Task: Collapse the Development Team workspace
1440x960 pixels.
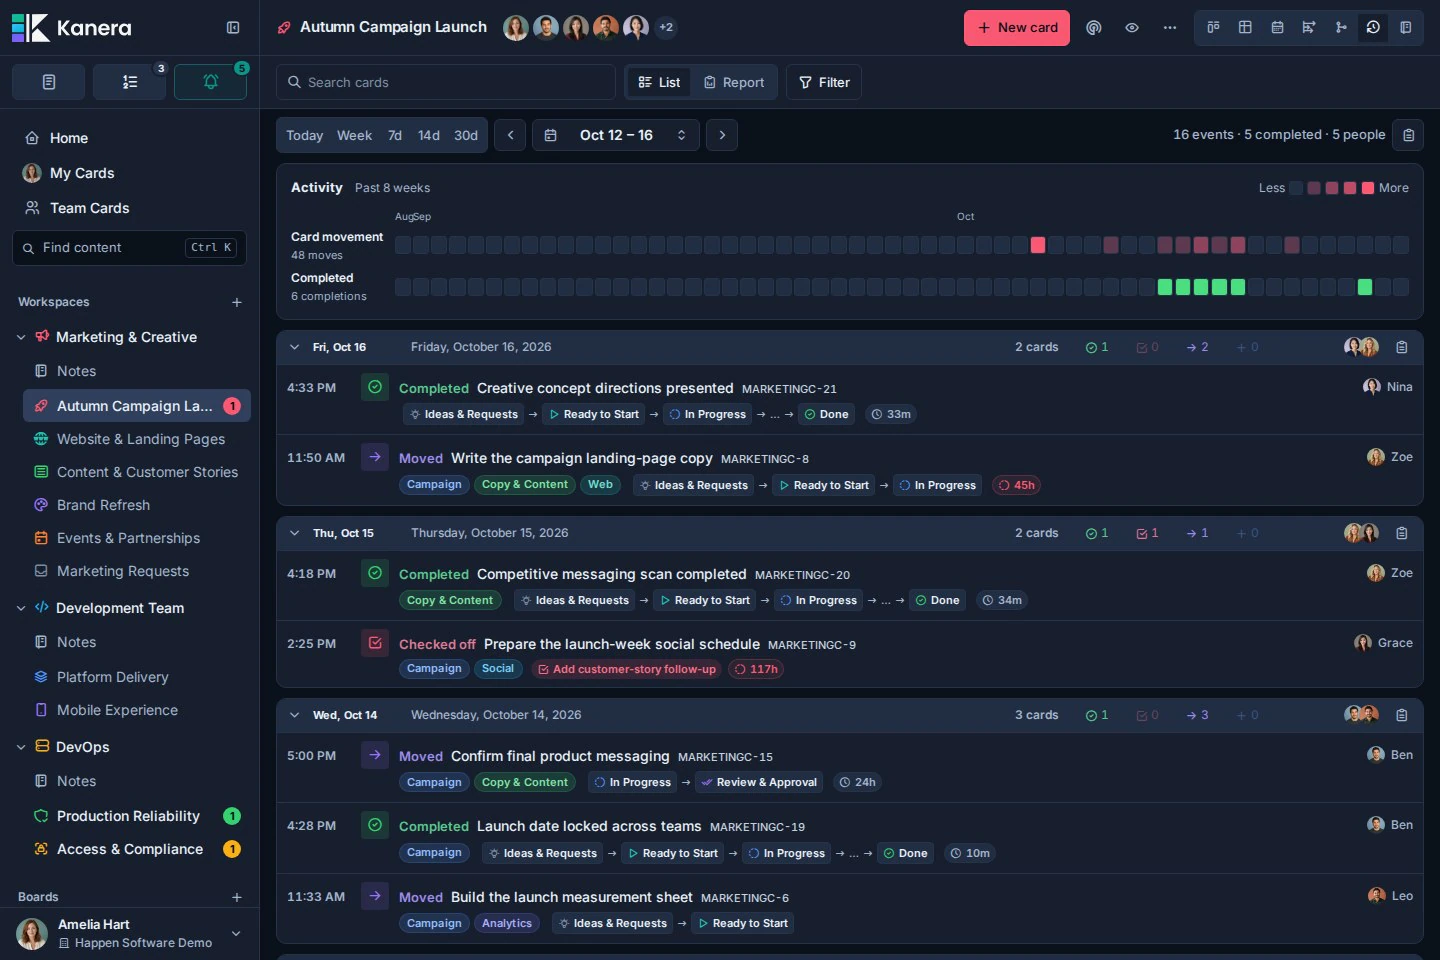Action: coord(21,608)
